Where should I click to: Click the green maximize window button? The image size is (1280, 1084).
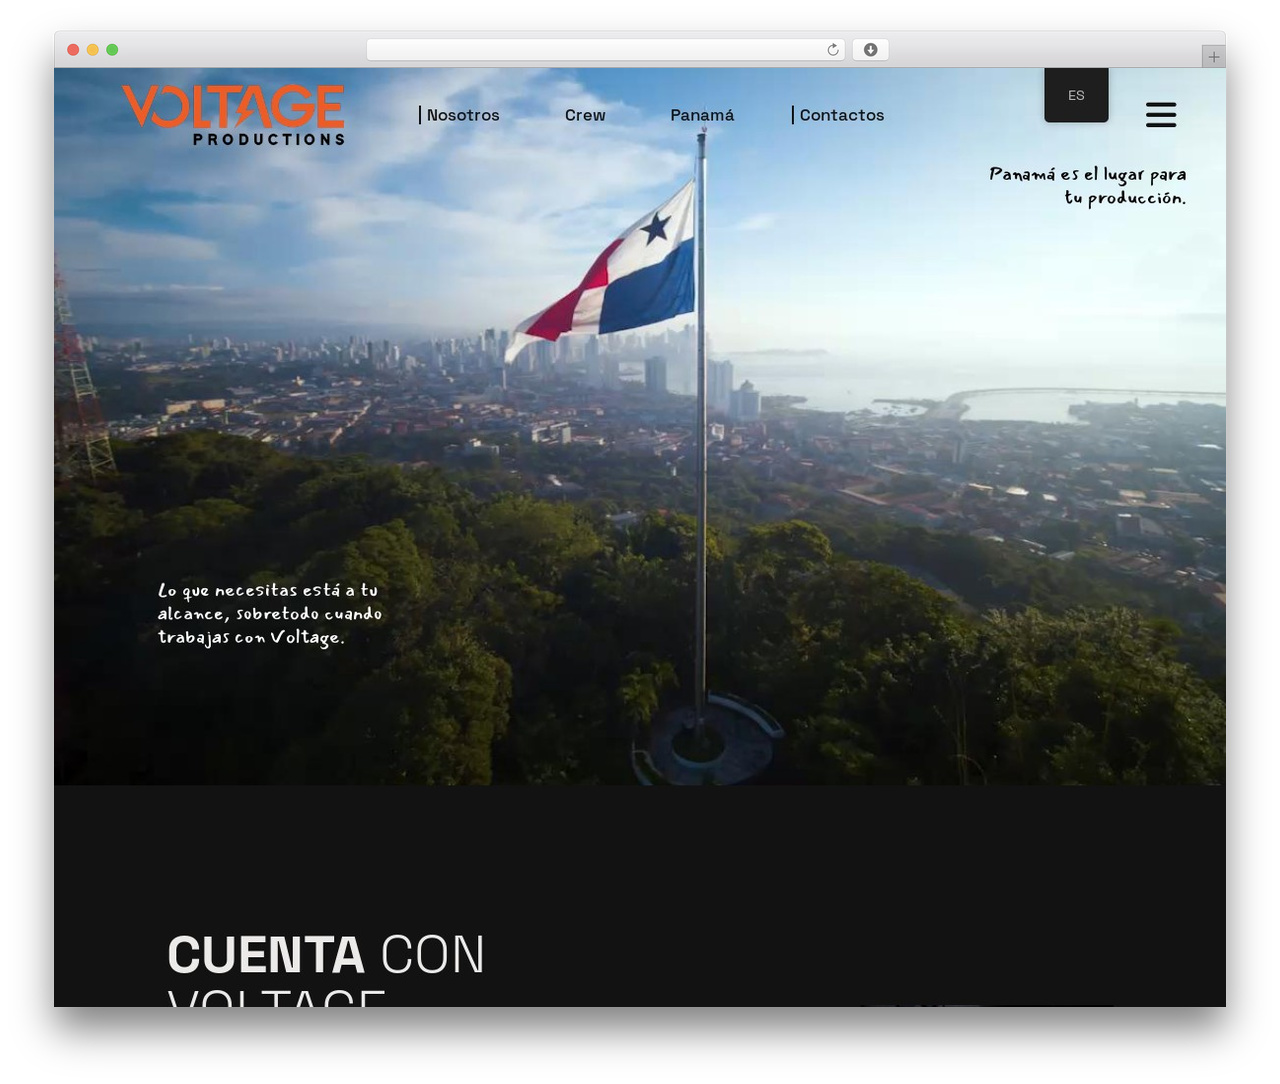pos(112,50)
